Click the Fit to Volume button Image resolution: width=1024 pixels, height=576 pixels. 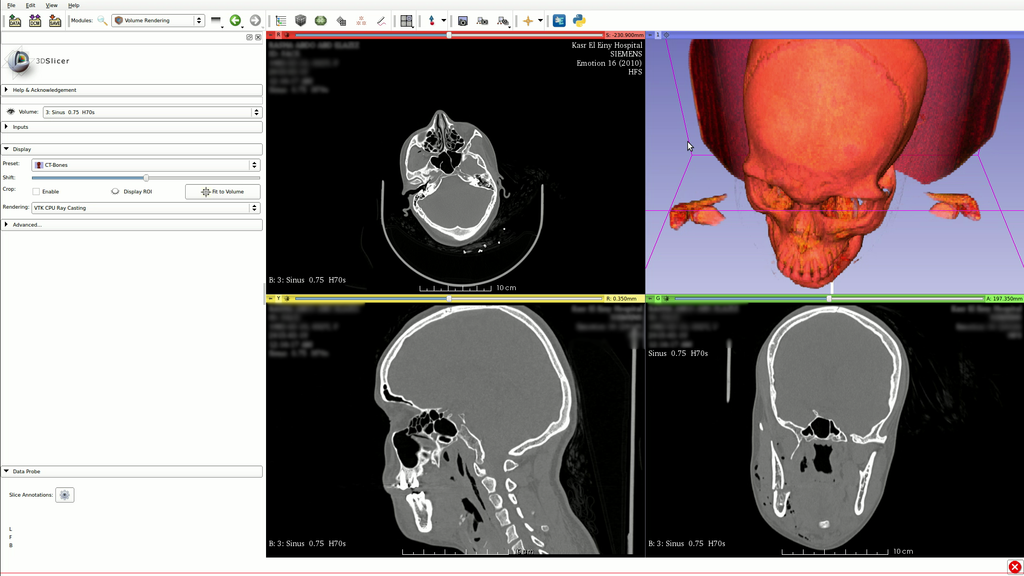click(223, 191)
